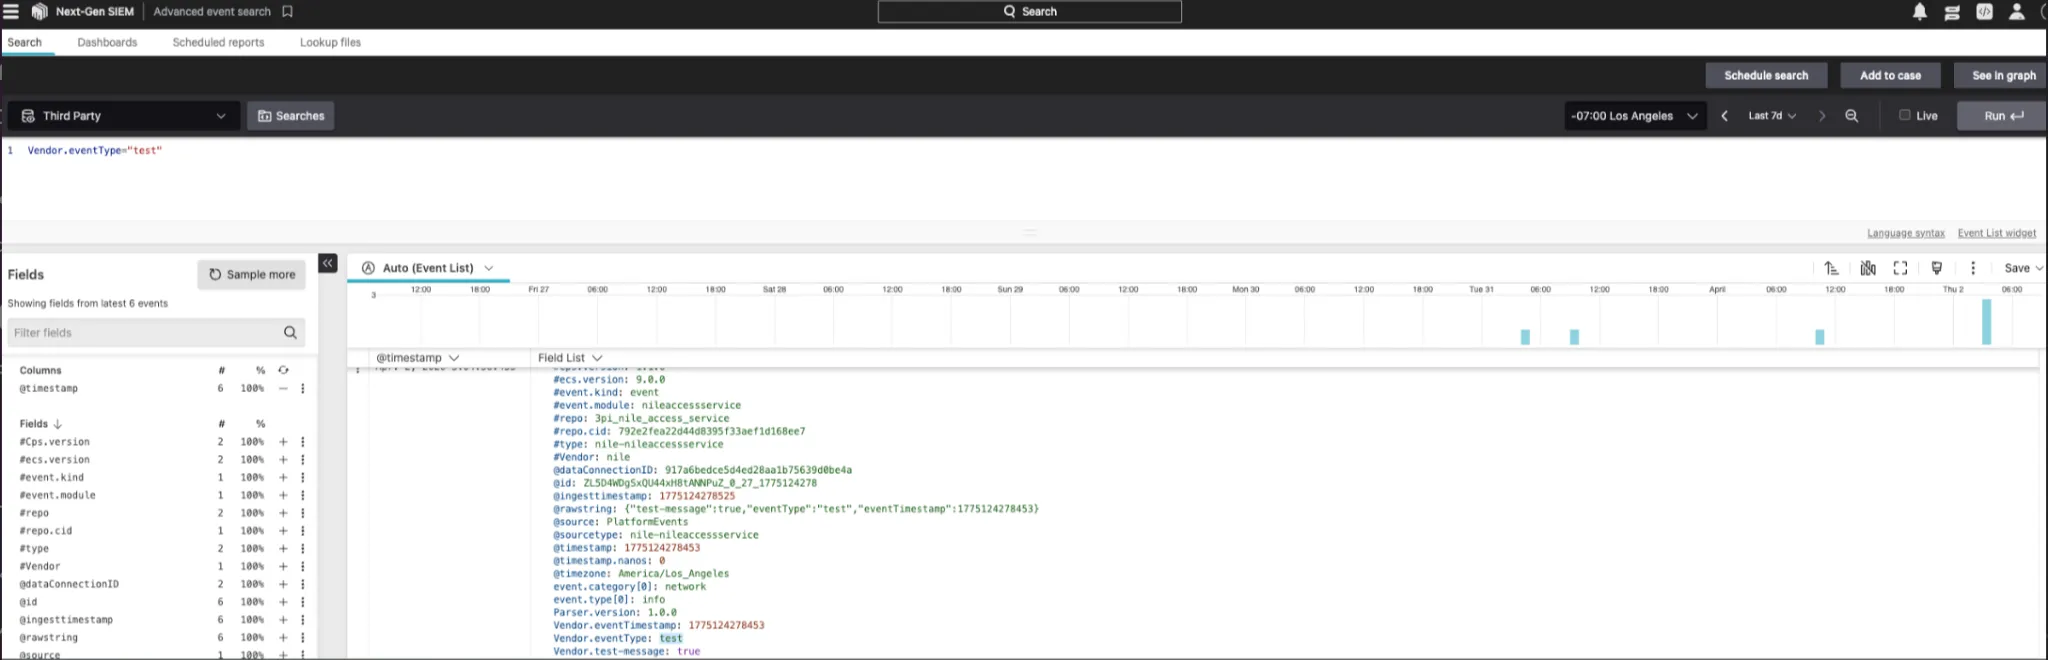Switch to the Dashboards tab
This screenshot has height=660, width=2048.
coord(107,42)
